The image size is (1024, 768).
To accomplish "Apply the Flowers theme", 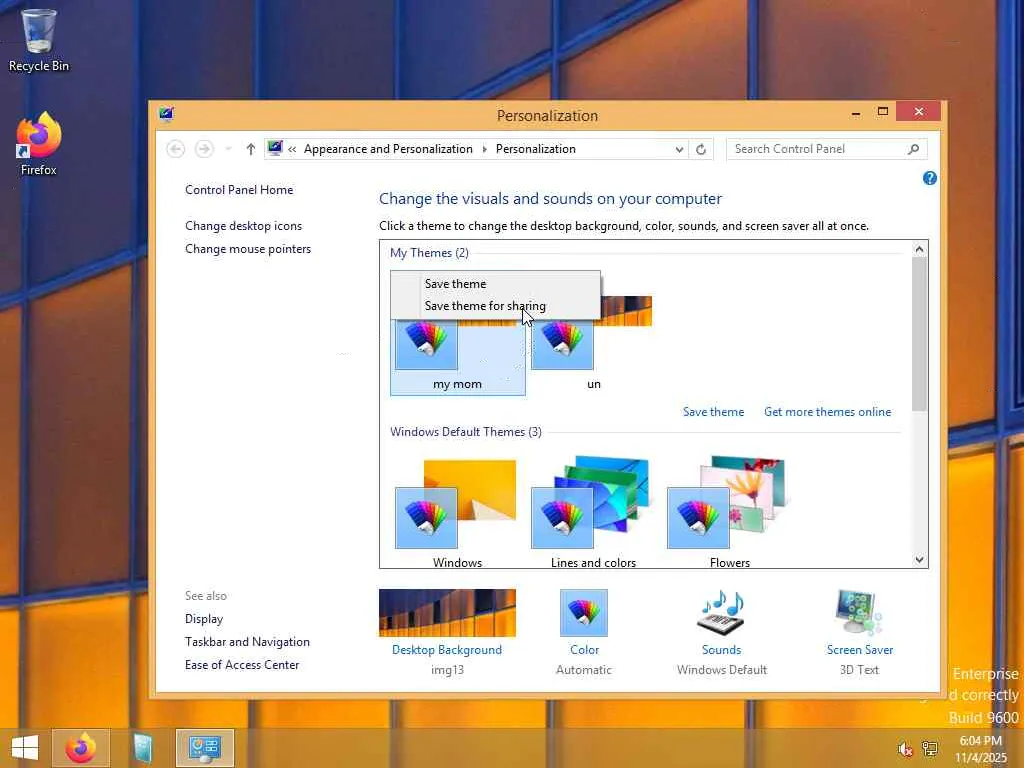I will [729, 512].
